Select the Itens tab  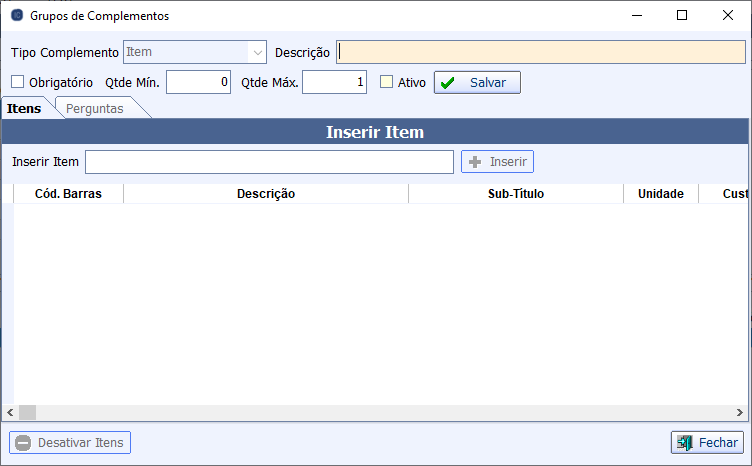pyautogui.click(x=24, y=108)
